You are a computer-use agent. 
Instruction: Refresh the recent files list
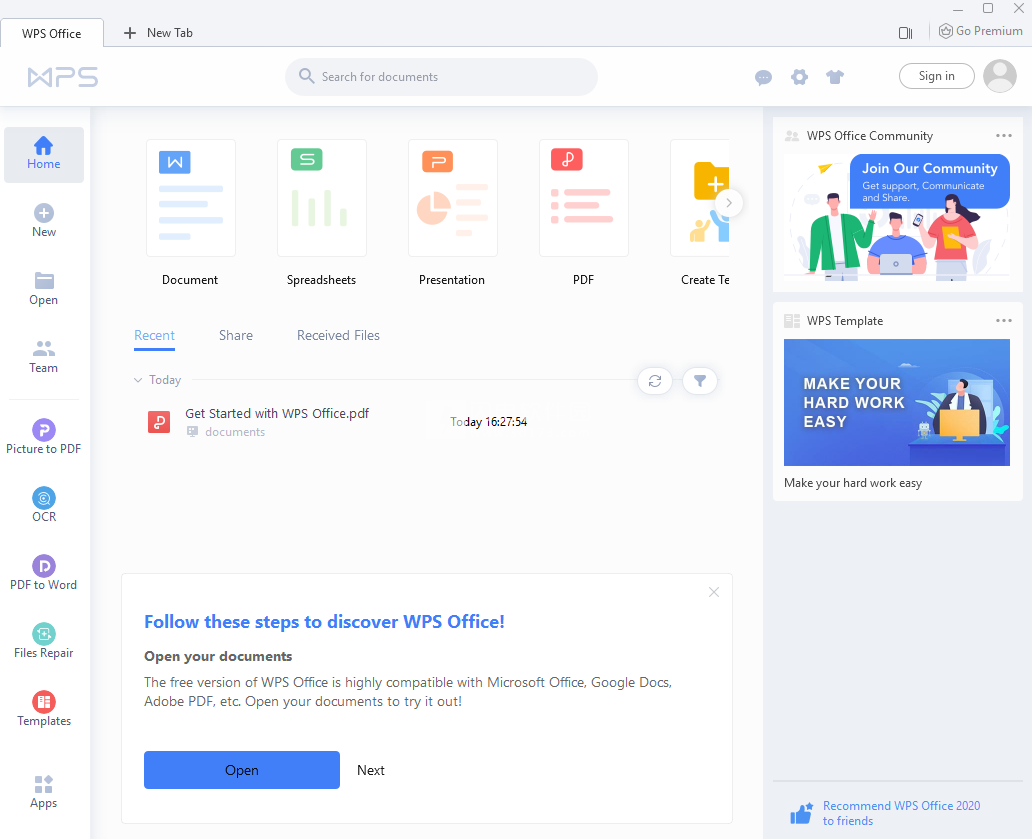pos(655,380)
